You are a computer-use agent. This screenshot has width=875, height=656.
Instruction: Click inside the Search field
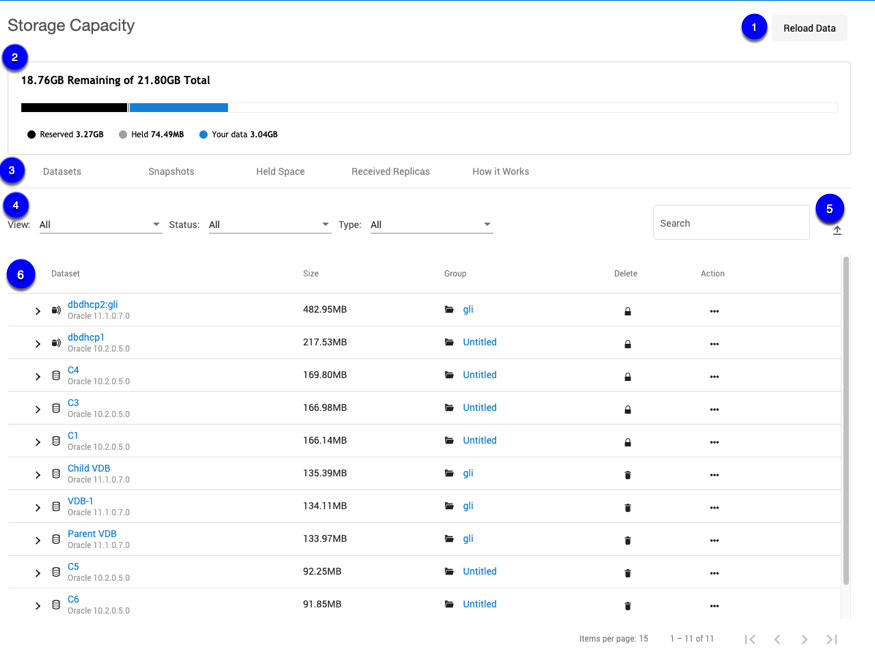[731, 222]
